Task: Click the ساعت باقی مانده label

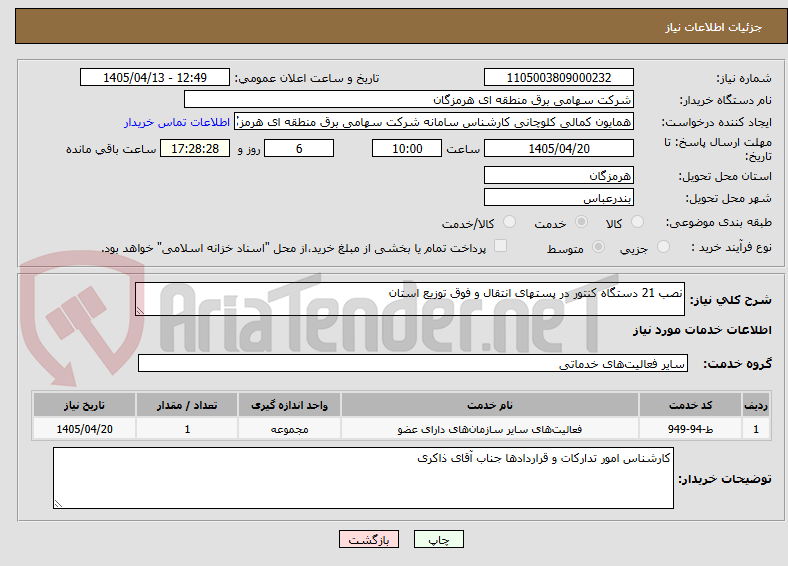Action: click(111, 149)
